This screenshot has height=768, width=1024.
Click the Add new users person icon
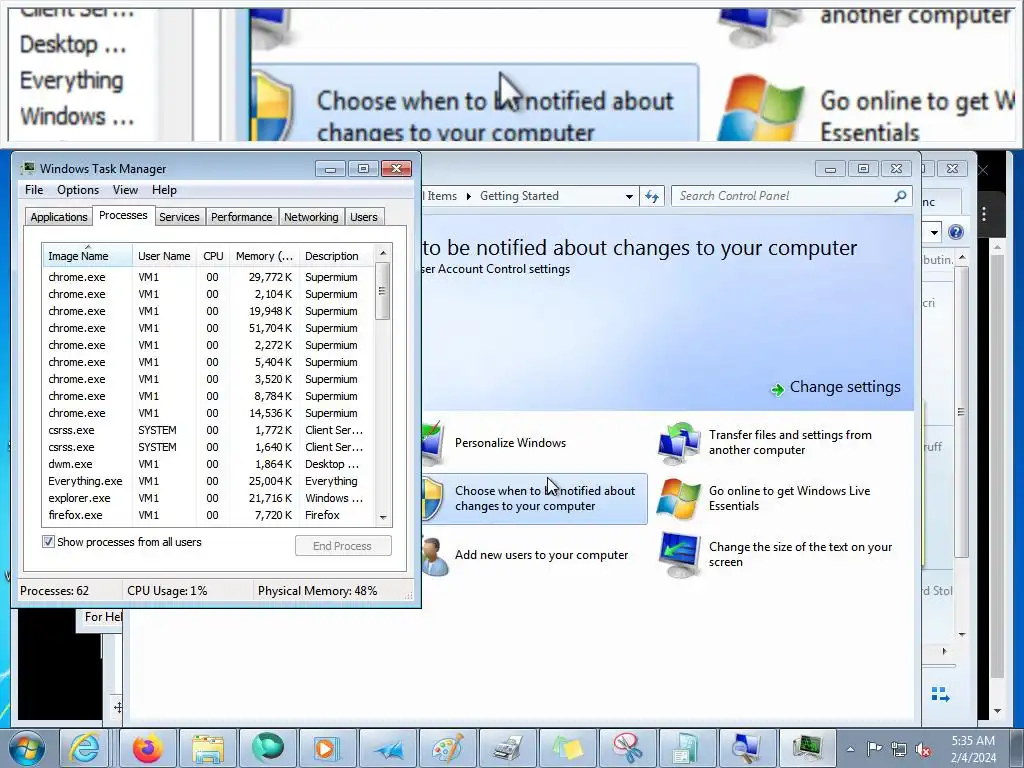tap(433, 556)
